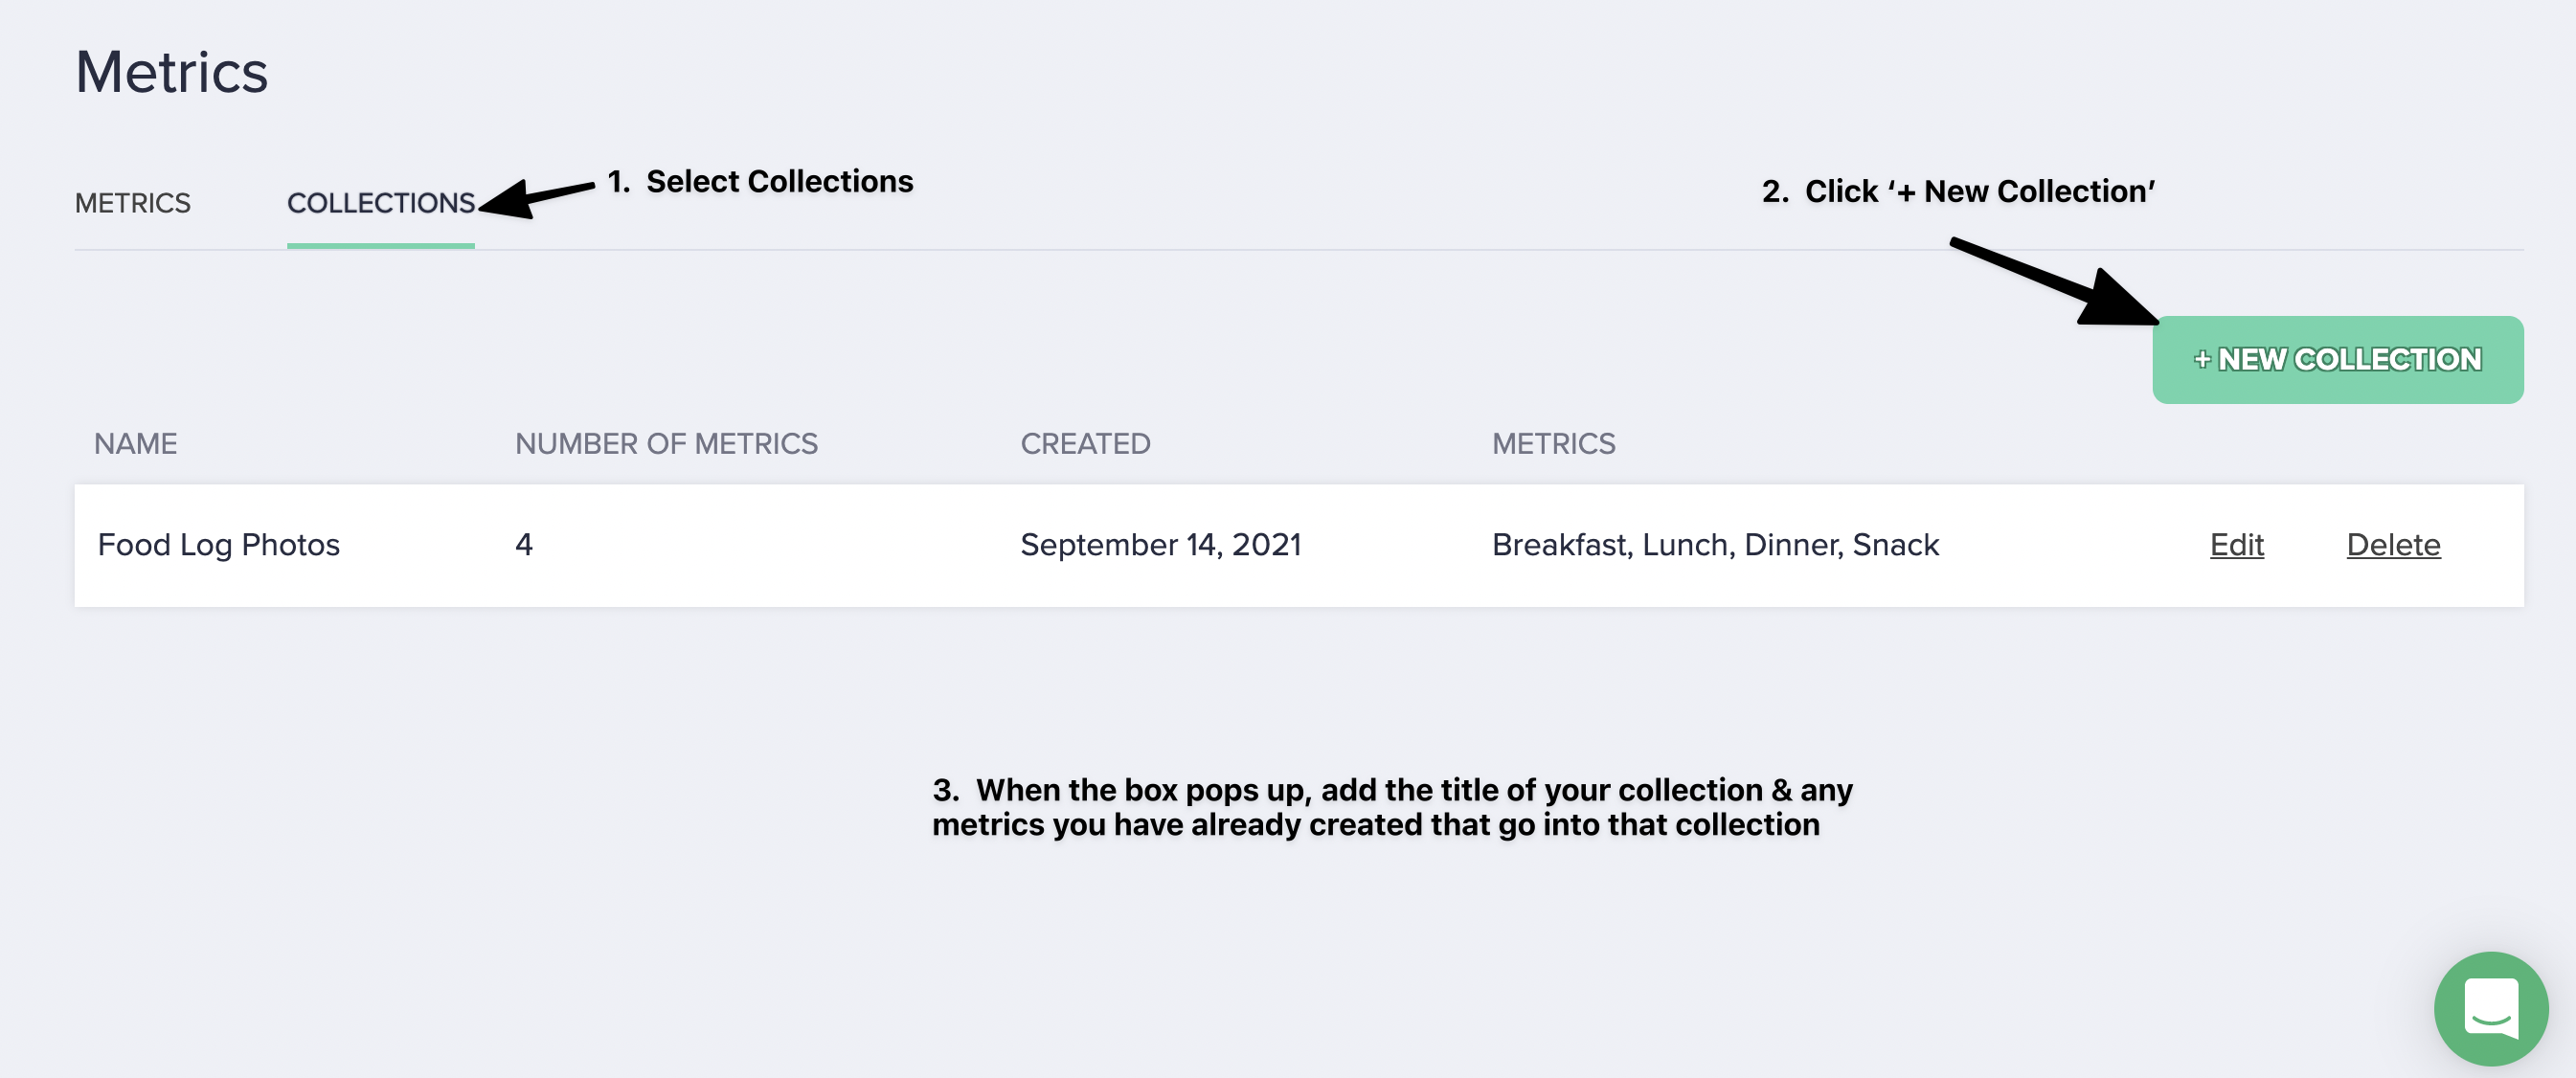2576x1078 pixels.
Task: Click the Breakfast, Lunch, Dinner, Snack metrics list
Action: (x=1715, y=545)
